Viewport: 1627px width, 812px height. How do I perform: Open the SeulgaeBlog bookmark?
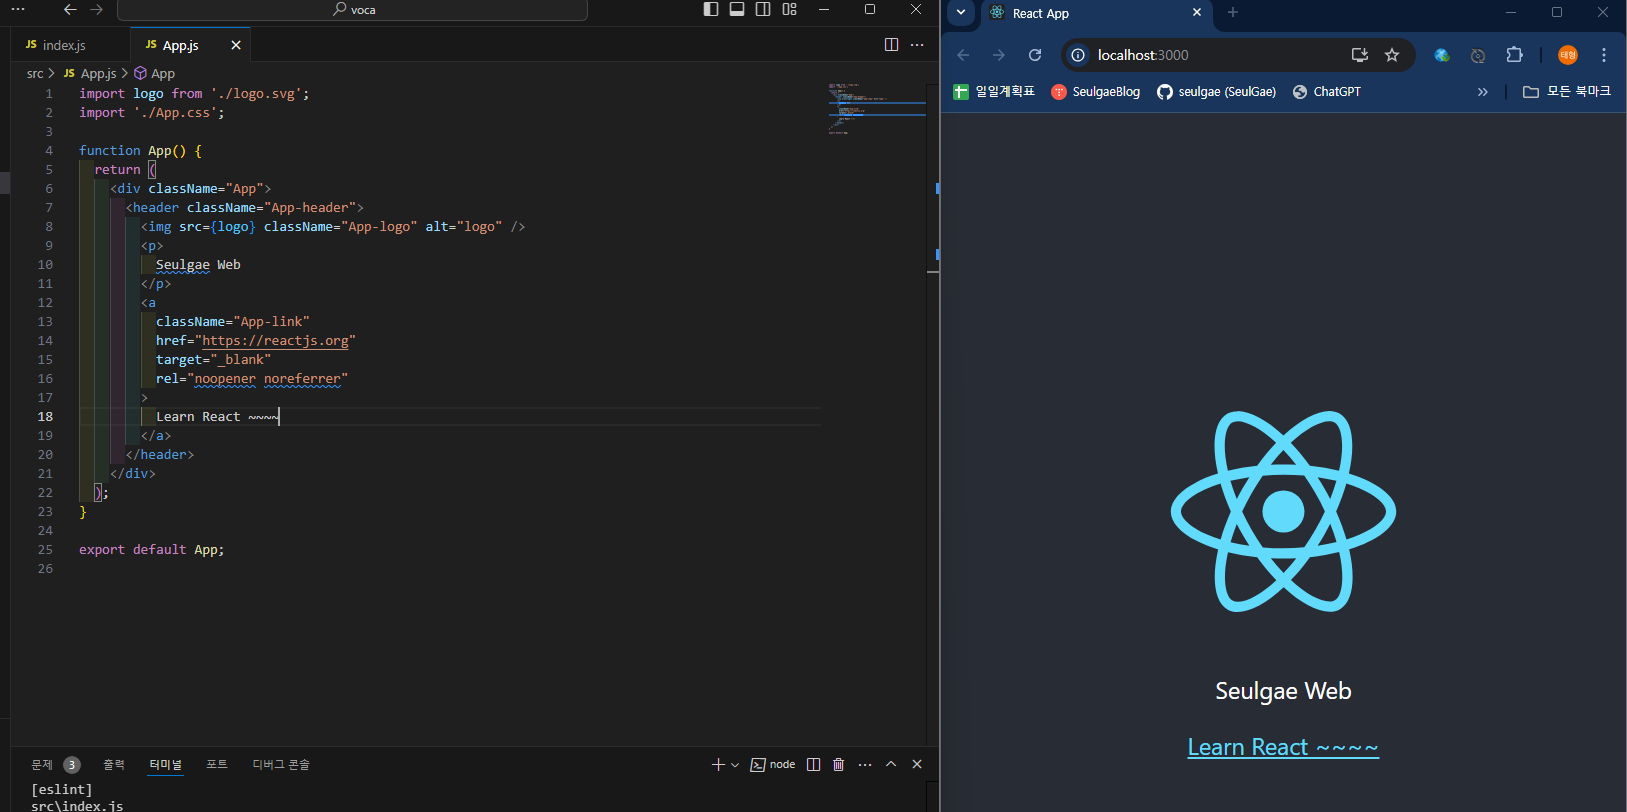[x=1096, y=92]
